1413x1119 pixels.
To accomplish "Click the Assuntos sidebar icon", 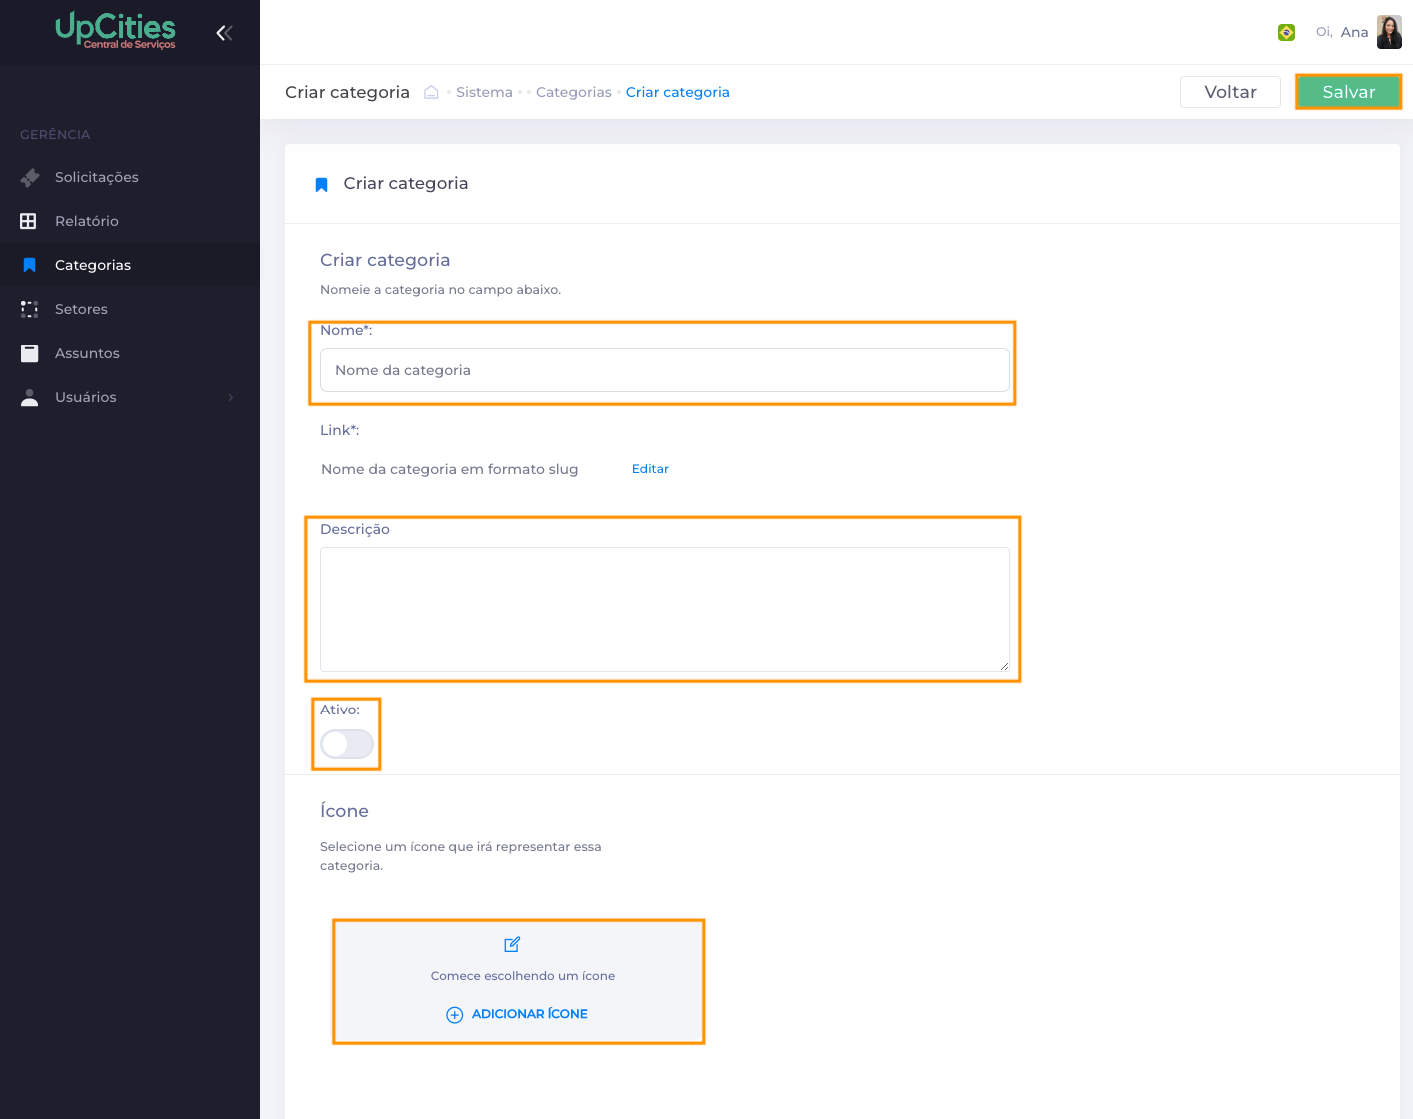I will pyautogui.click(x=29, y=353).
